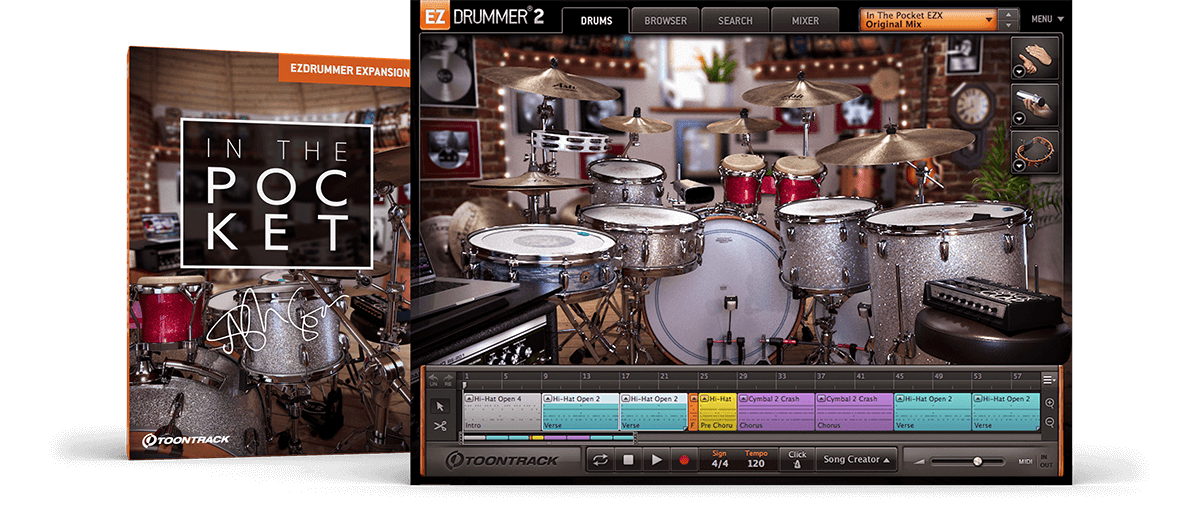This screenshot has height=517, width=1200.
Task: Select the Hi-Hat Pre Chorus yellow block
Action: tap(717, 411)
